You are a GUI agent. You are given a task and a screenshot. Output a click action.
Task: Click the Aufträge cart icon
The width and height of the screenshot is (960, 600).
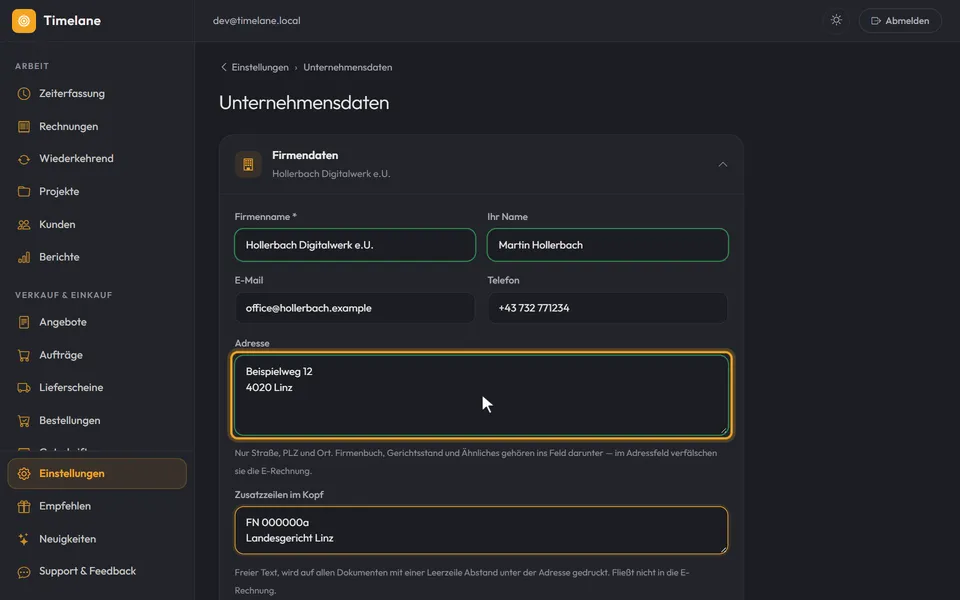[x=24, y=355]
